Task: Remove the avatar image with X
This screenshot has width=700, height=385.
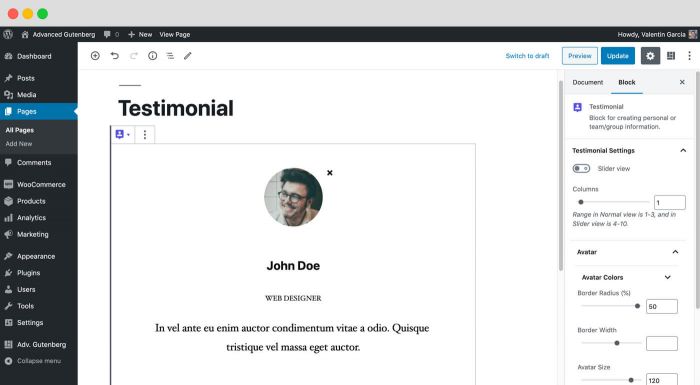Action: [x=329, y=173]
